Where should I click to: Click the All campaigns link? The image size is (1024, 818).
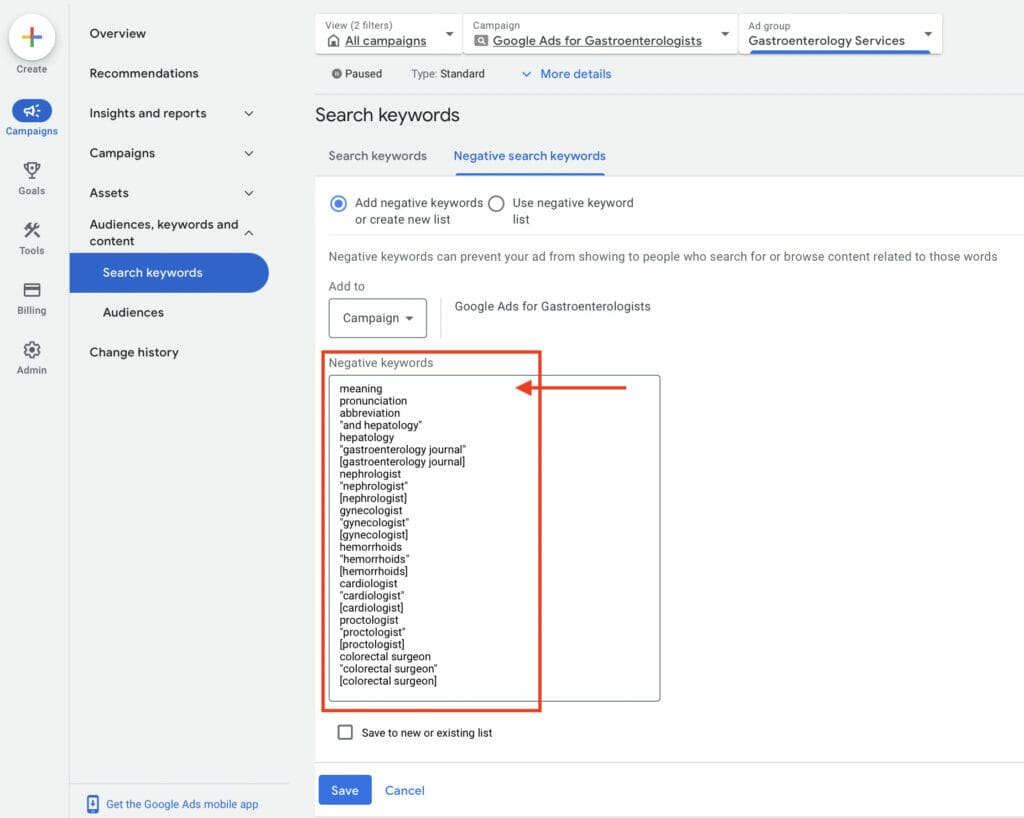[385, 41]
